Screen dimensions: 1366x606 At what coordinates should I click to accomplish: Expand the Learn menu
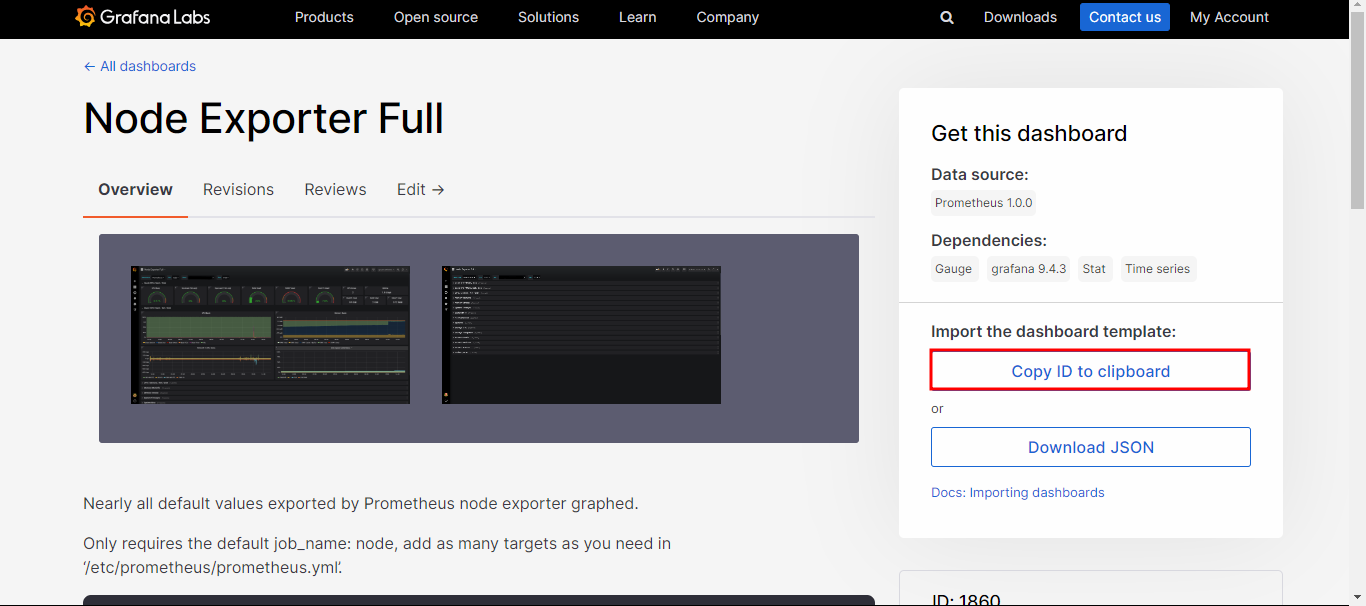tap(637, 17)
